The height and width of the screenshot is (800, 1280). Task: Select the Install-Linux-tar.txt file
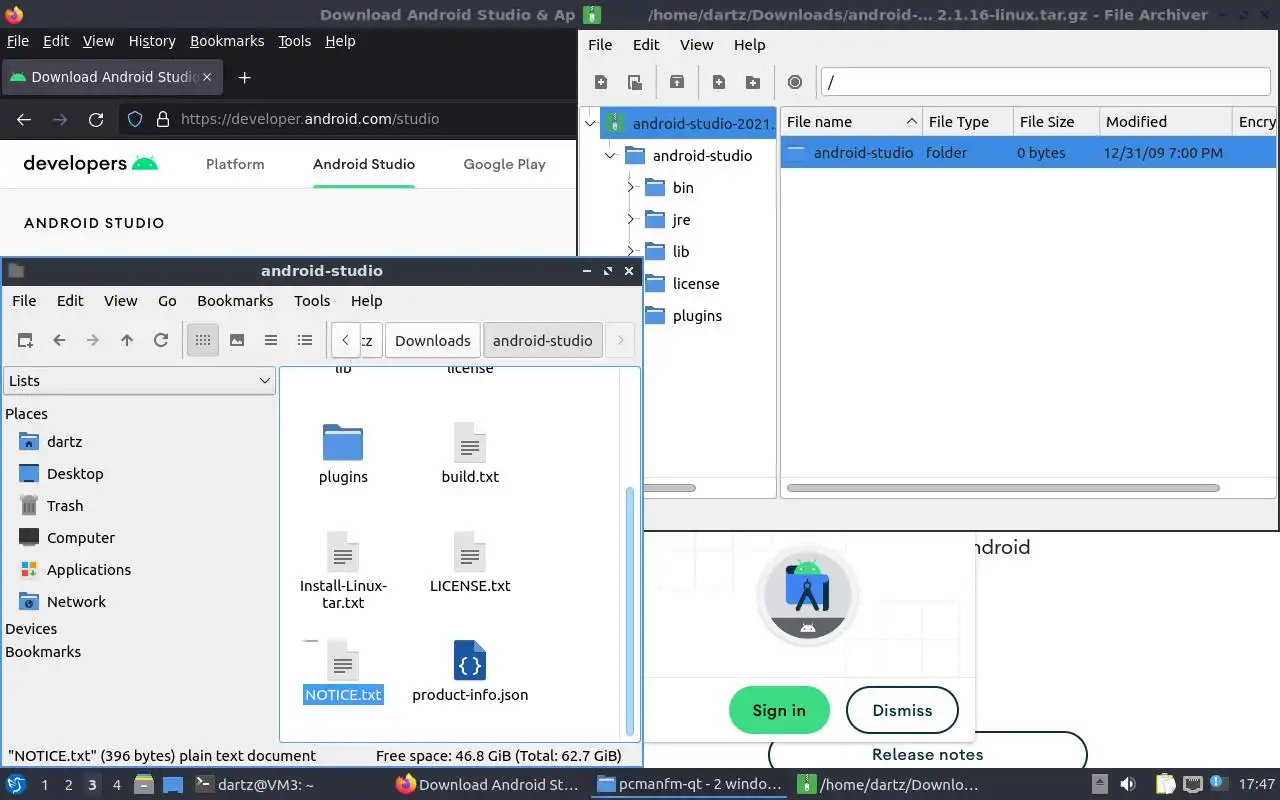[x=343, y=570]
